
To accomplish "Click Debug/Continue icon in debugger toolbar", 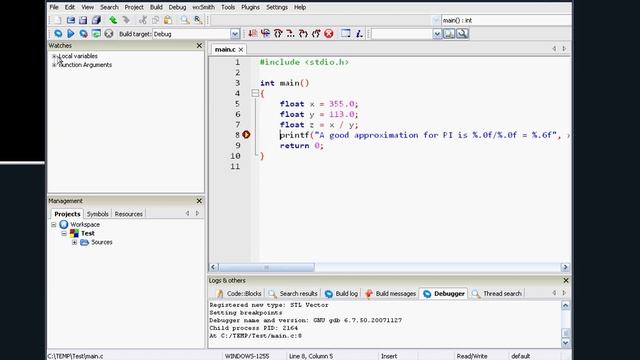I will [253, 33].
